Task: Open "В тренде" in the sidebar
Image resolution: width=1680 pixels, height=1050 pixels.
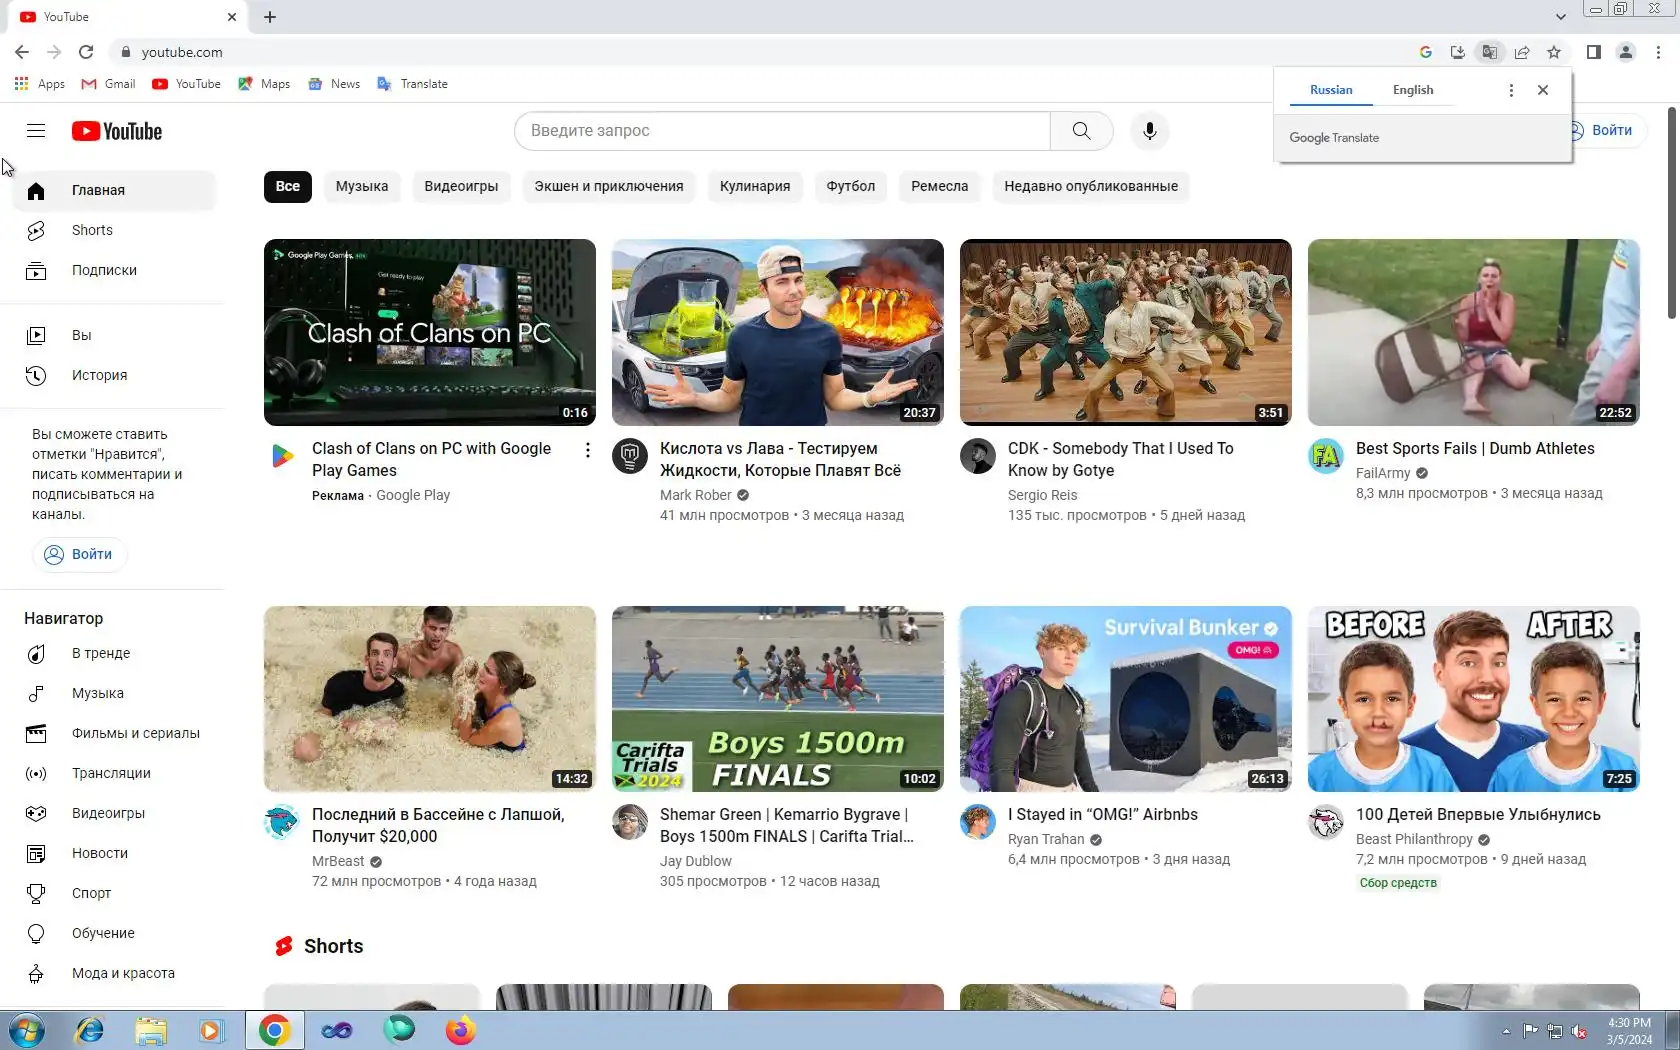Action: [x=114, y=653]
